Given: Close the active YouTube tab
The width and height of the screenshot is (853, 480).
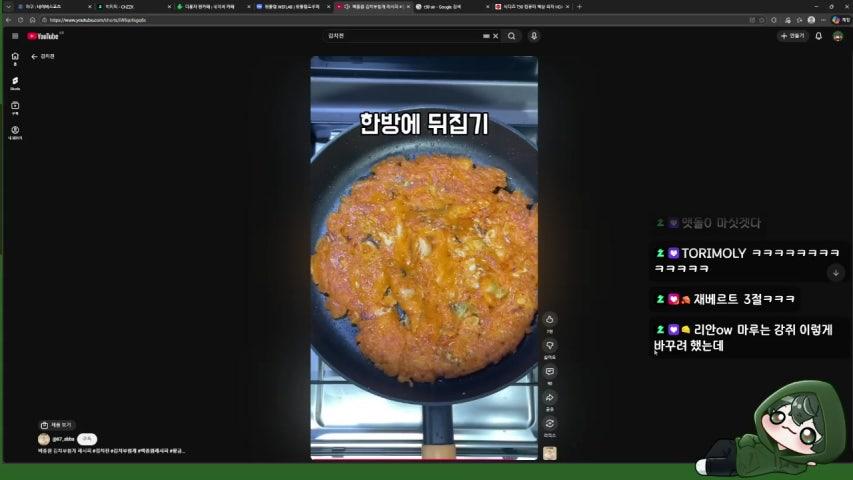Looking at the screenshot, I should (409, 7).
